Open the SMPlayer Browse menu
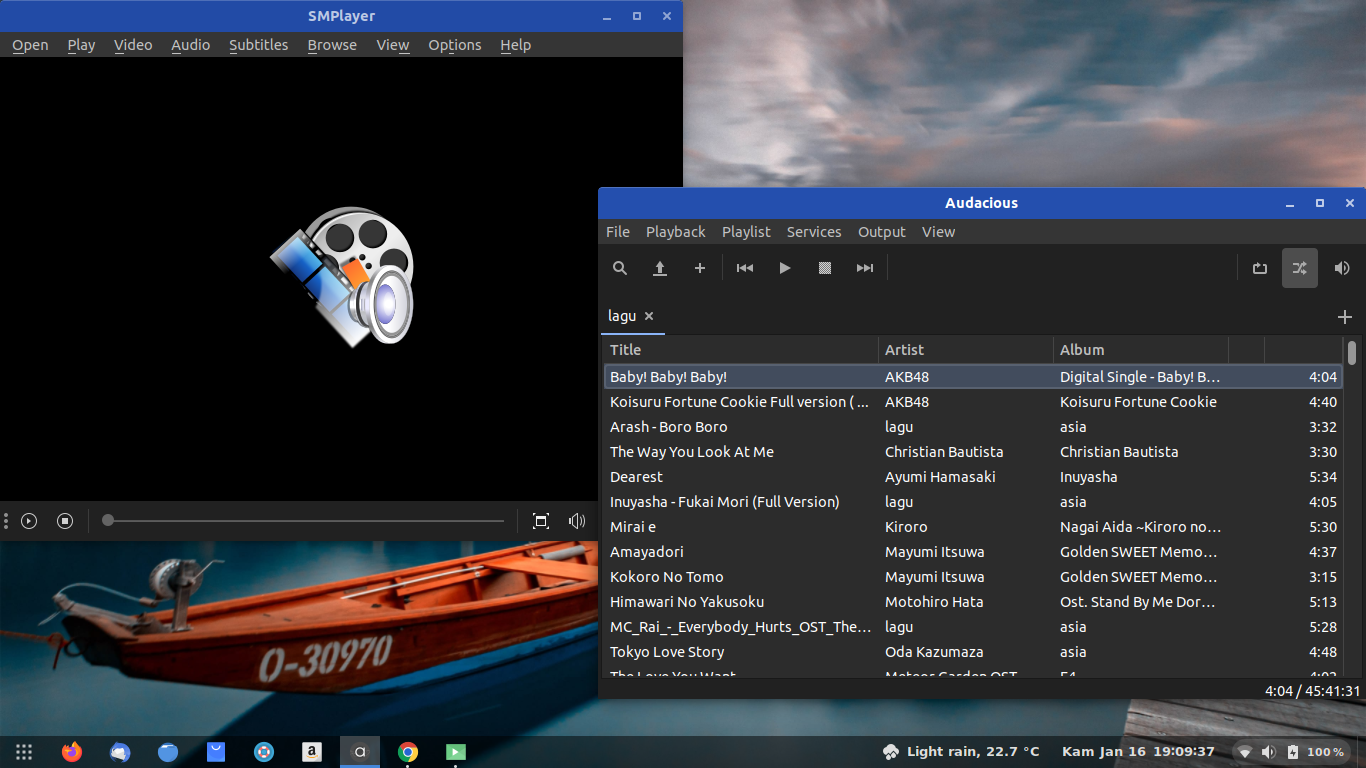The image size is (1366, 768). [x=332, y=45]
